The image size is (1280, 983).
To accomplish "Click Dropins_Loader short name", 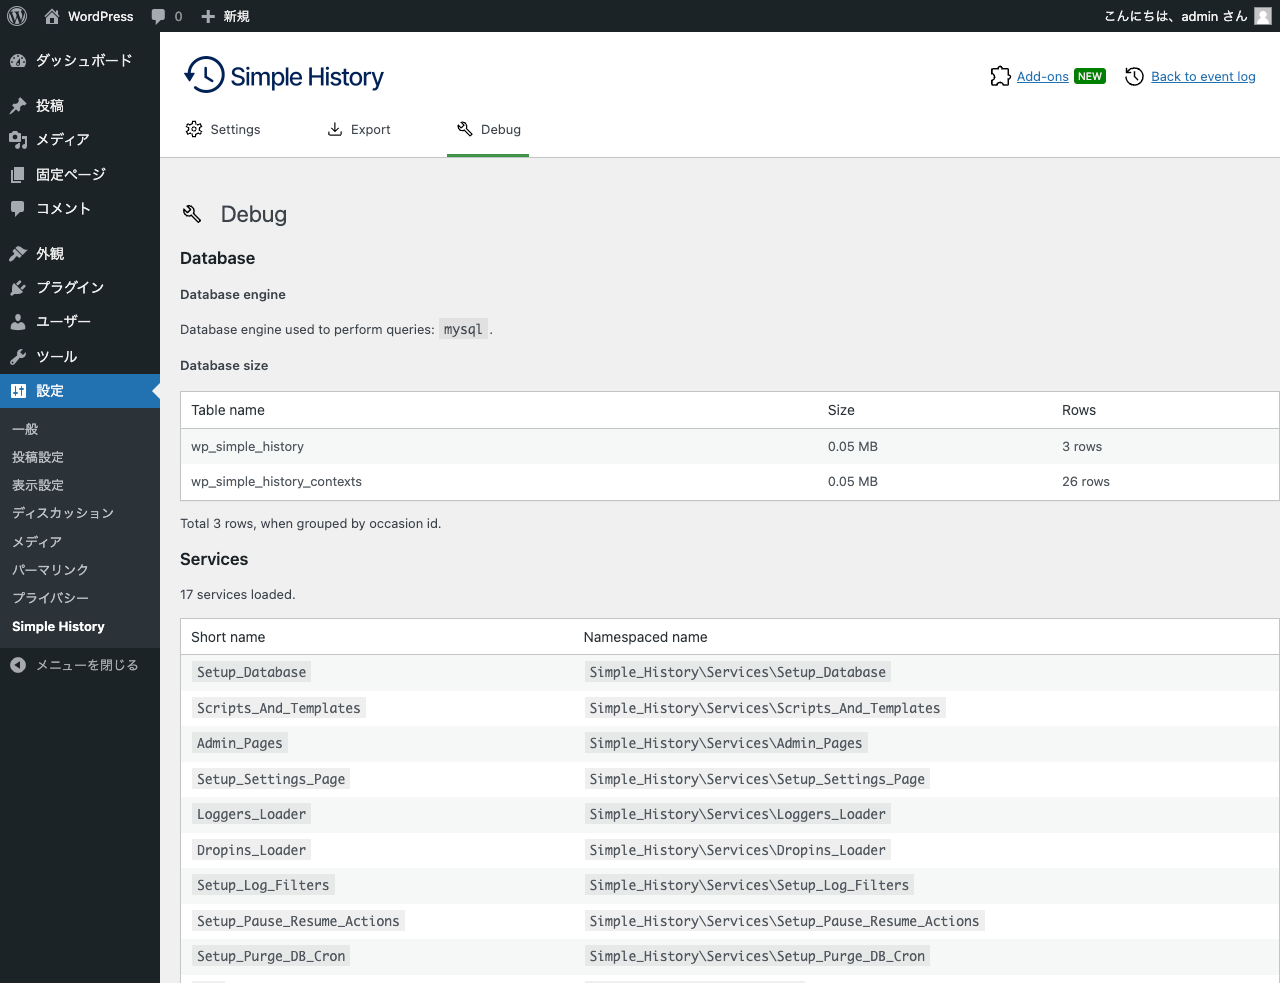I will [x=251, y=850].
